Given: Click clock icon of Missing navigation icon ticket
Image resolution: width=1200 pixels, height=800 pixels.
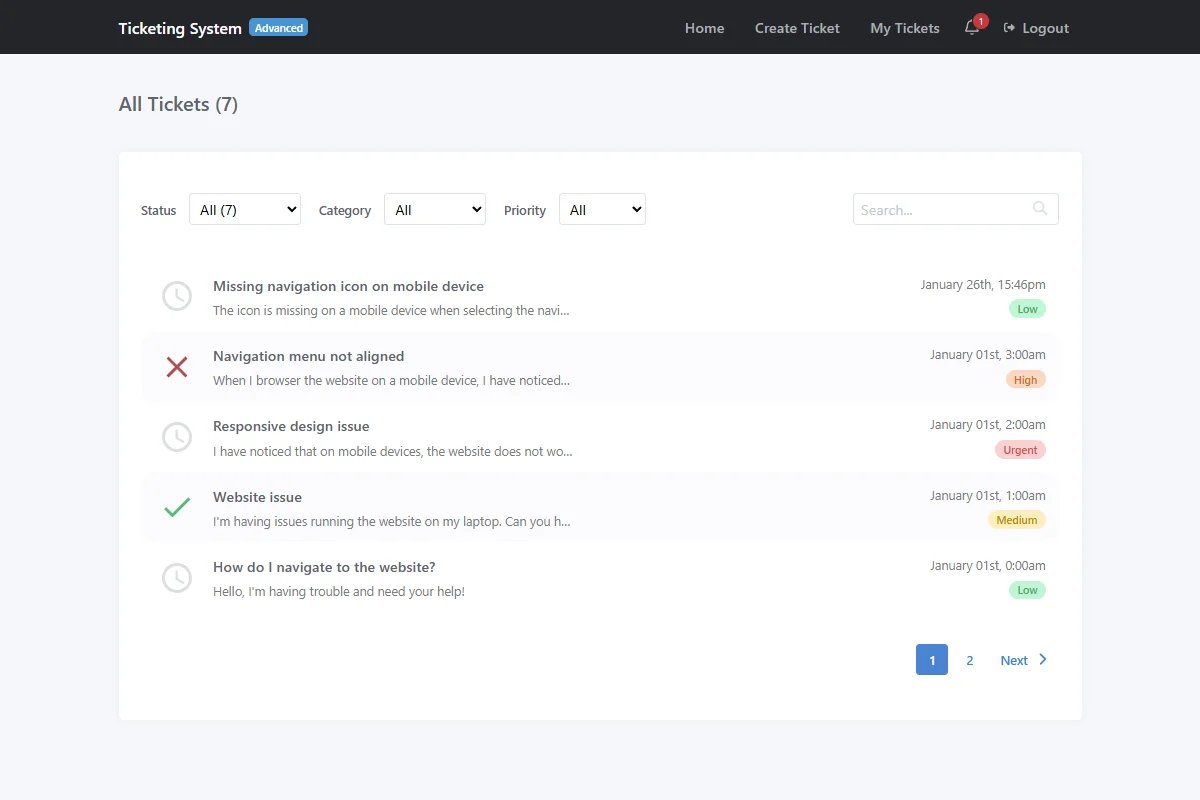Looking at the screenshot, I should click(x=177, y=296).
